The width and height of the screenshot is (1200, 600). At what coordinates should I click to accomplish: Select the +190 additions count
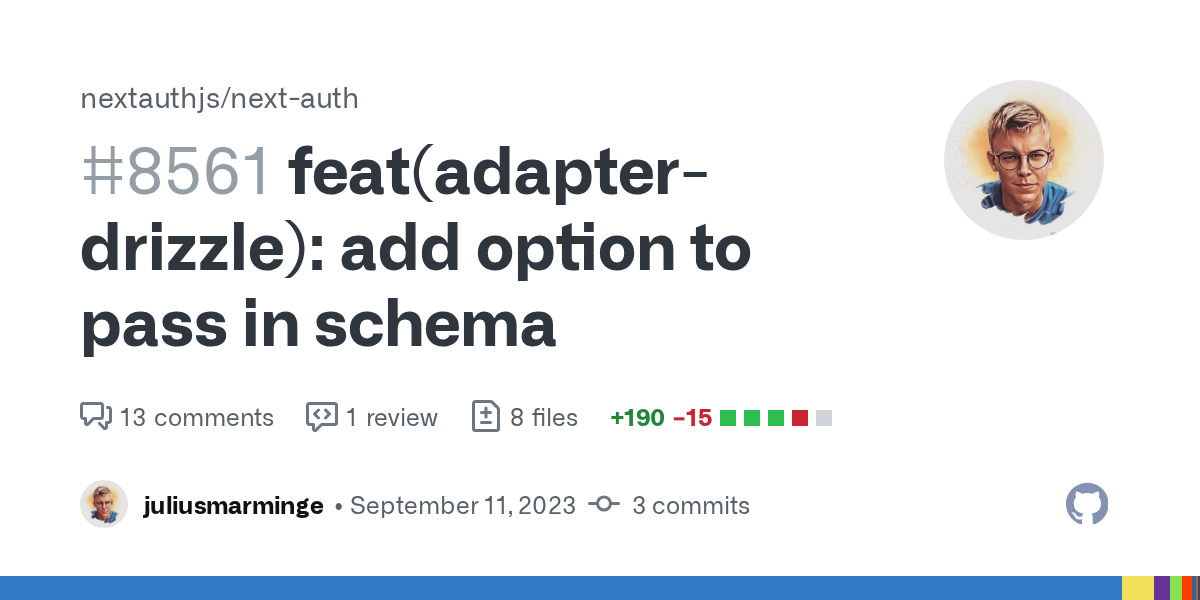point(637,417)
